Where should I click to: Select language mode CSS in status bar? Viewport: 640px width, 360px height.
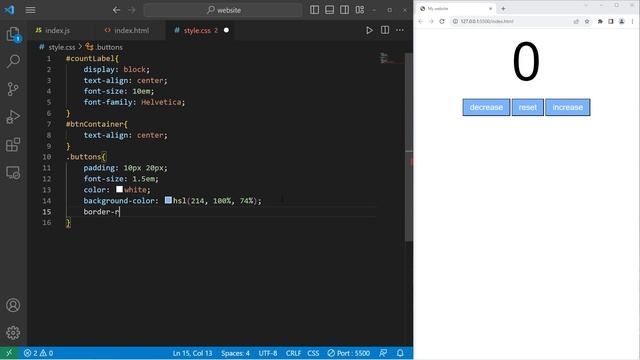point(313,353)
